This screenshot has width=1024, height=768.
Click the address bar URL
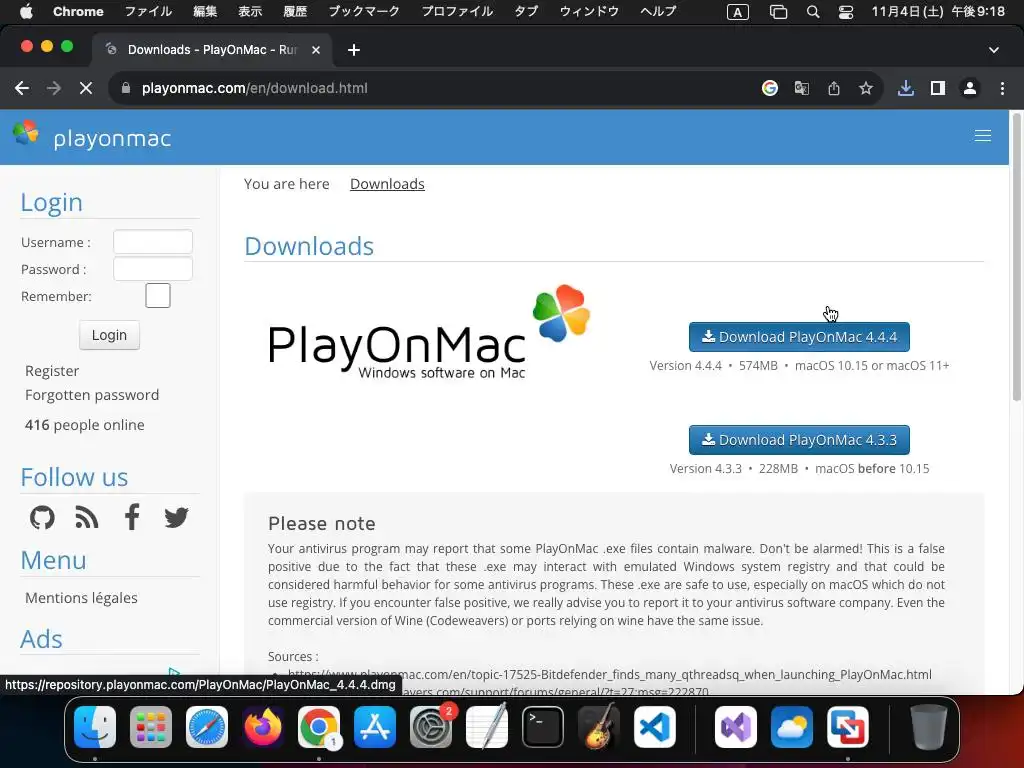coord(255,88)
